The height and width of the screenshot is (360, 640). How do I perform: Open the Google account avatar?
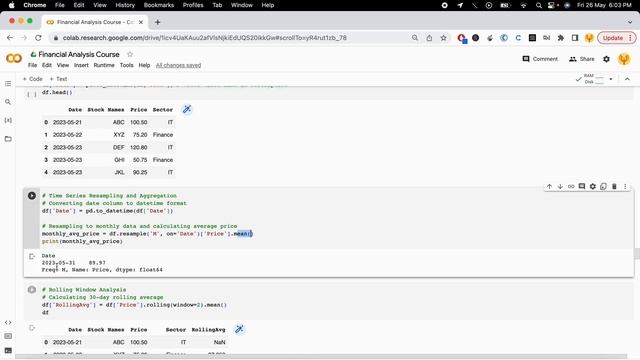(x=624, y=59)
